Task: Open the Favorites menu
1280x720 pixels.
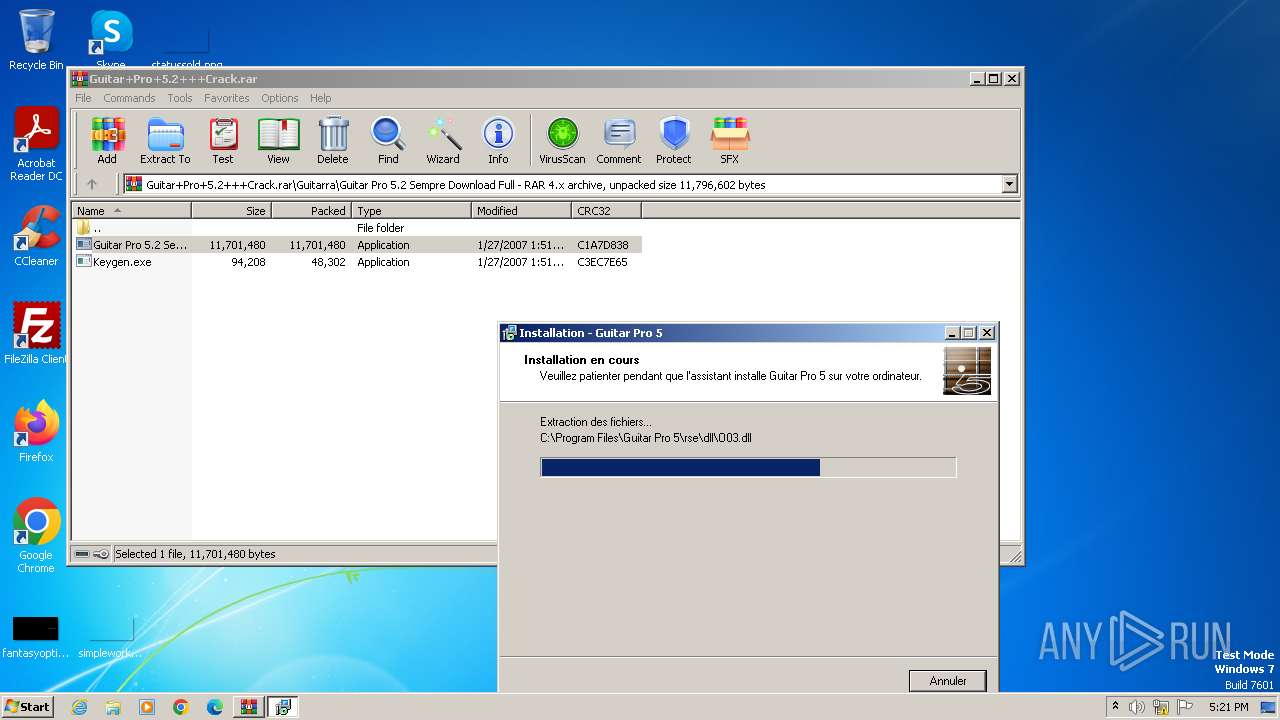Action: (227, 98)
